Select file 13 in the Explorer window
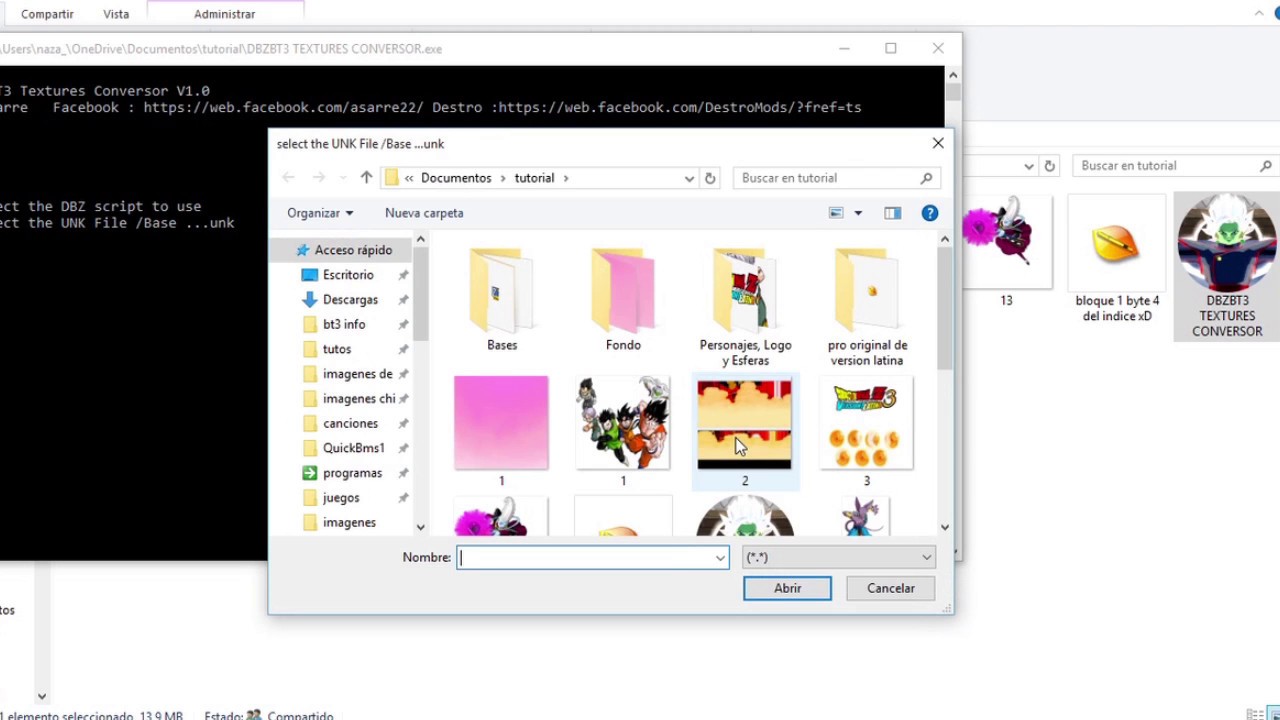1280x720 pixels. 1006,250
